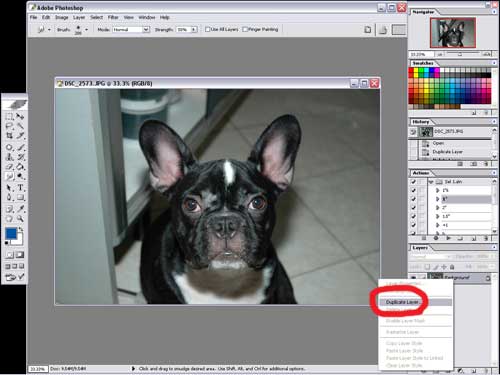Viewport: 500px width, 375px height.
Task: Click the dog thumbnail in Navigator panel
Action: click(x=453, y=33)
